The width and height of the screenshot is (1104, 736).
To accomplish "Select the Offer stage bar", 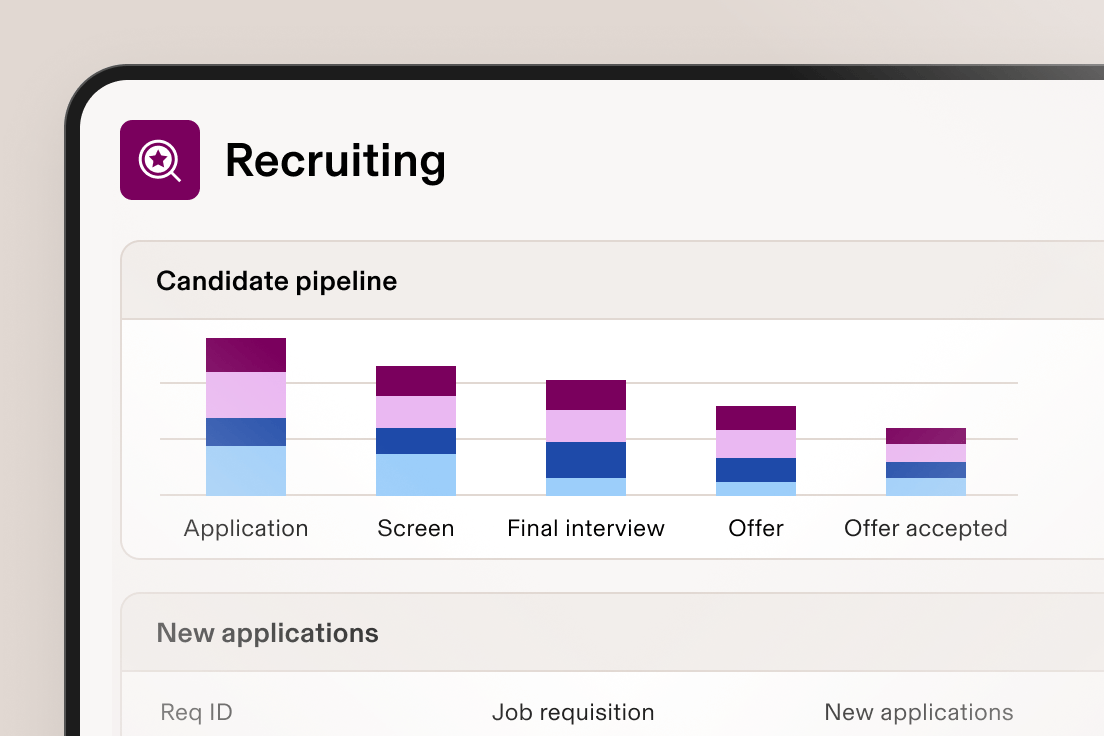I will point(755,450).
